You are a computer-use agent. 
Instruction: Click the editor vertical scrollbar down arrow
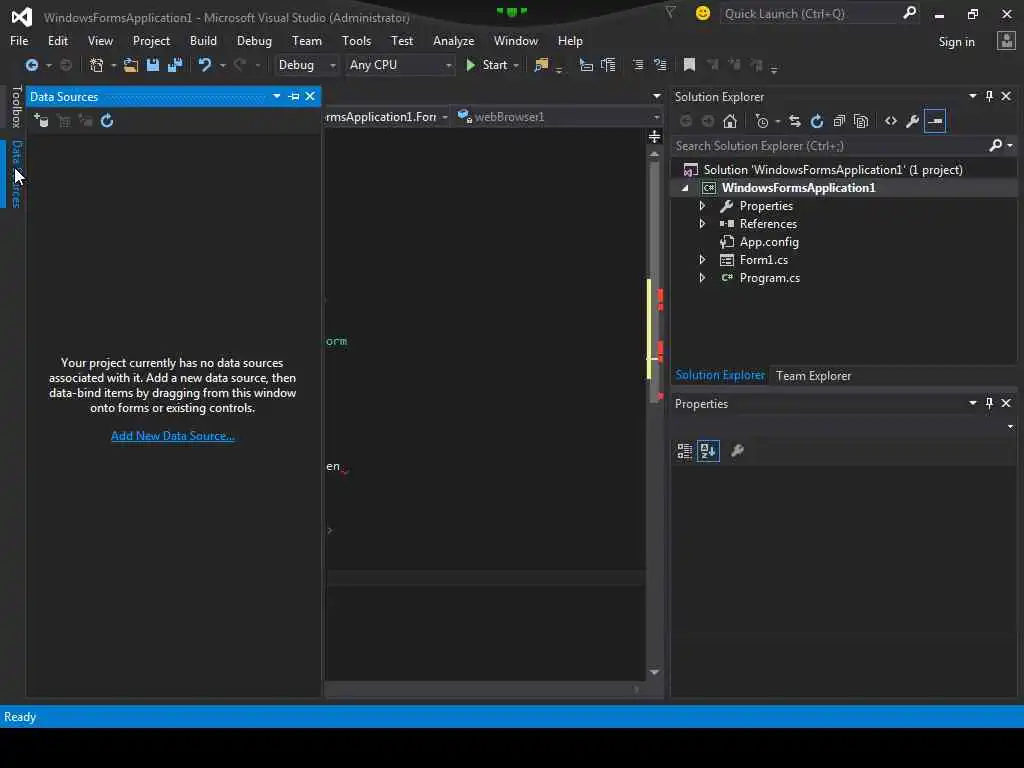point(654,672)
